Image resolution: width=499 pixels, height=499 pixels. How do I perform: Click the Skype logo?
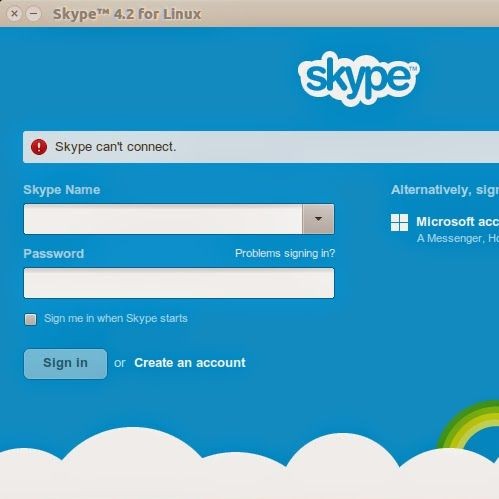(359, 79)
